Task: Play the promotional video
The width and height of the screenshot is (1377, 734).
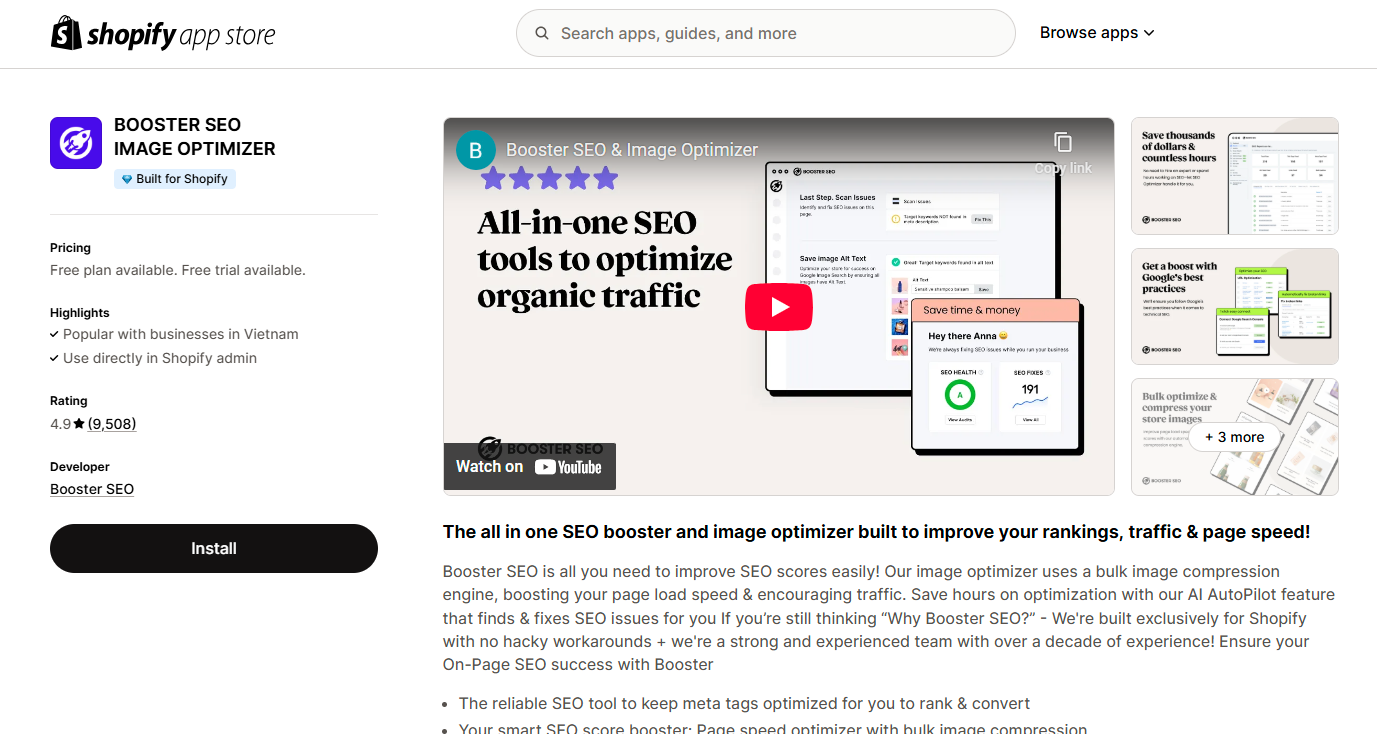Action: coord(778,306)
